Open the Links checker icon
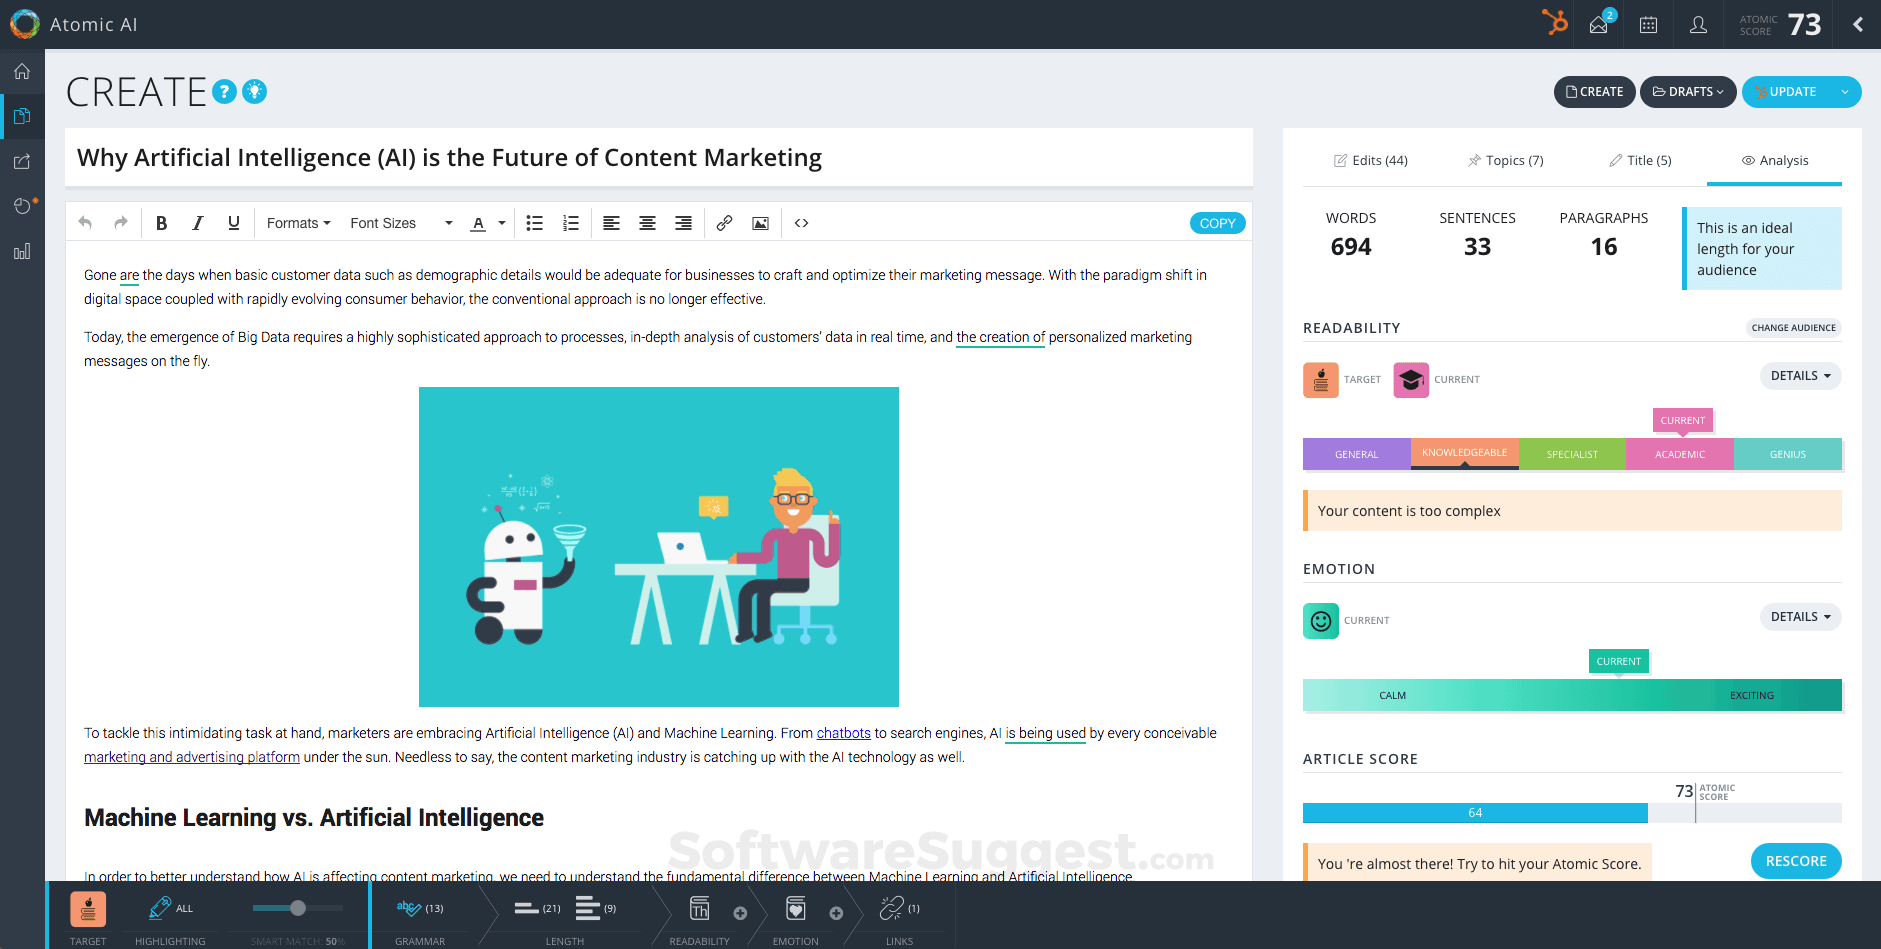The width and height of the screenshot is (1881, 949). coord(891,908)
